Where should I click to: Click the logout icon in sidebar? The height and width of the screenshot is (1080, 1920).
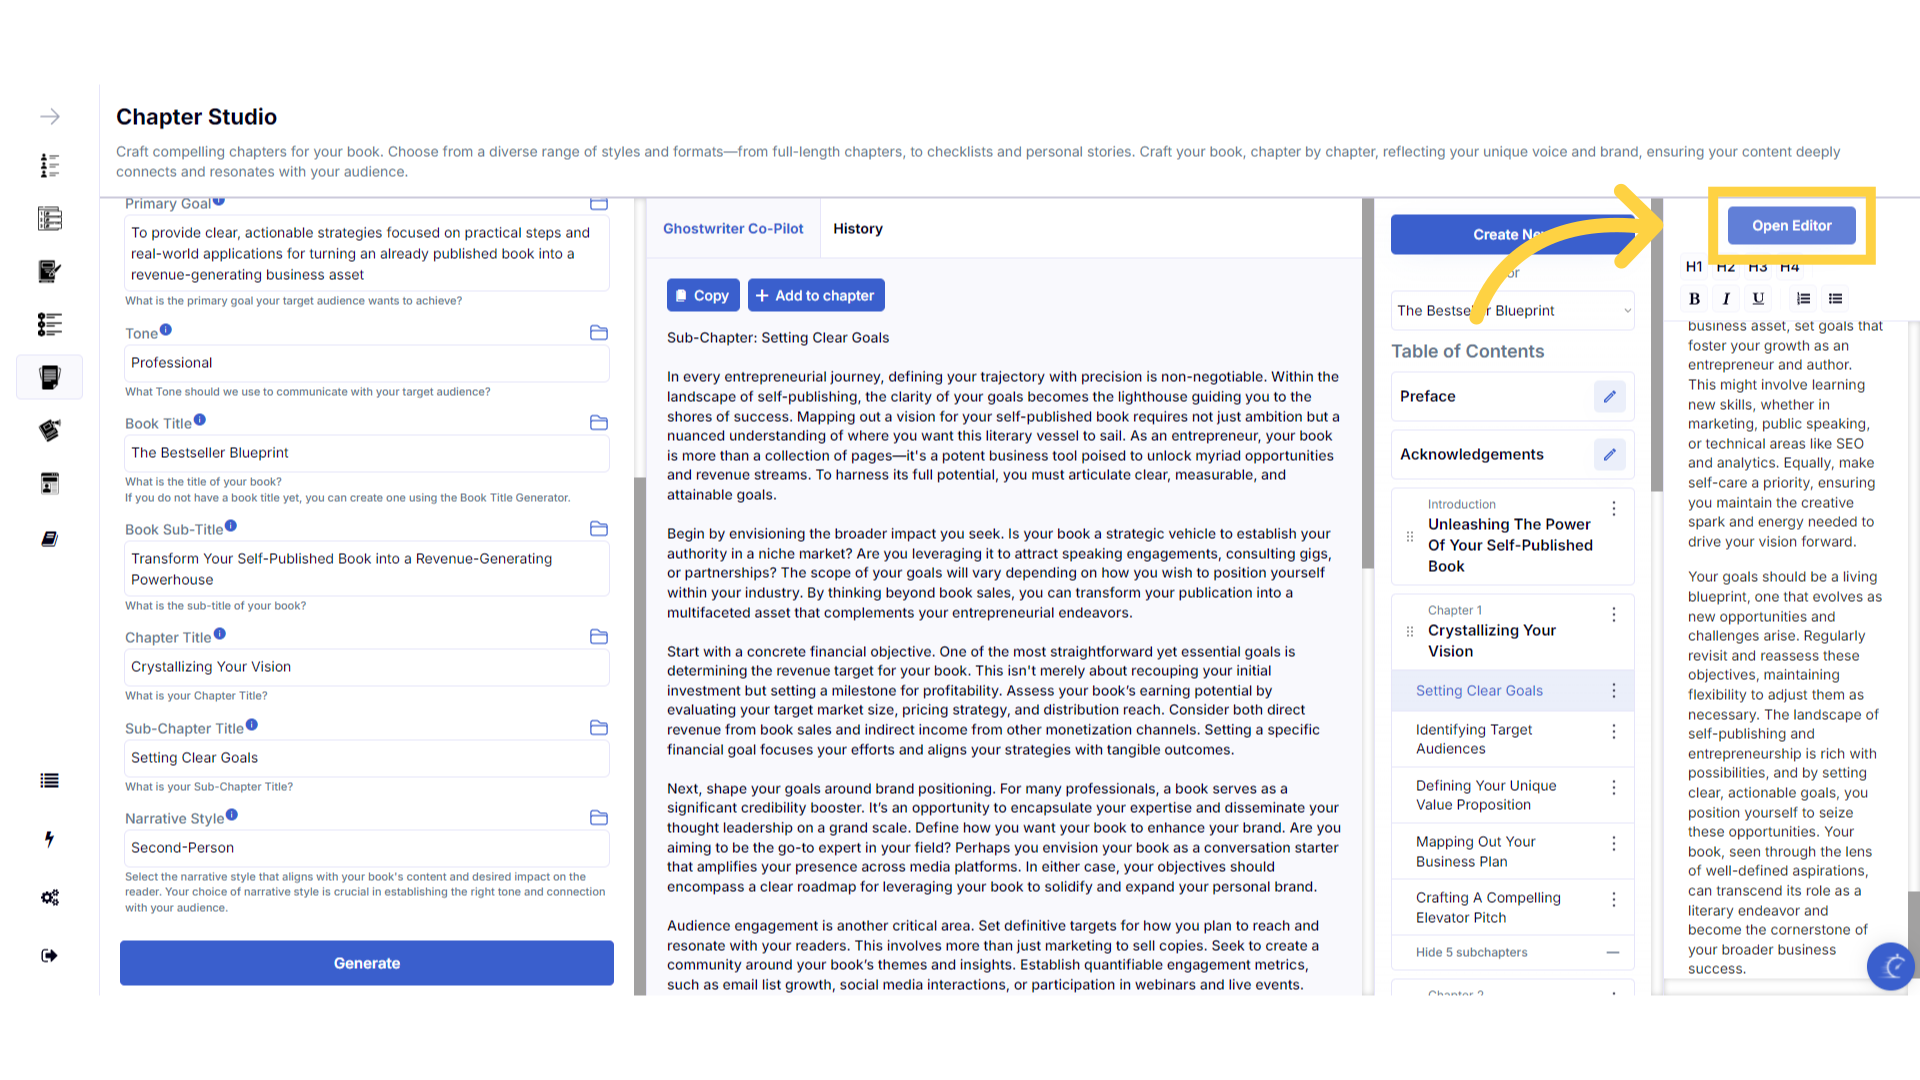pos(49,956)
